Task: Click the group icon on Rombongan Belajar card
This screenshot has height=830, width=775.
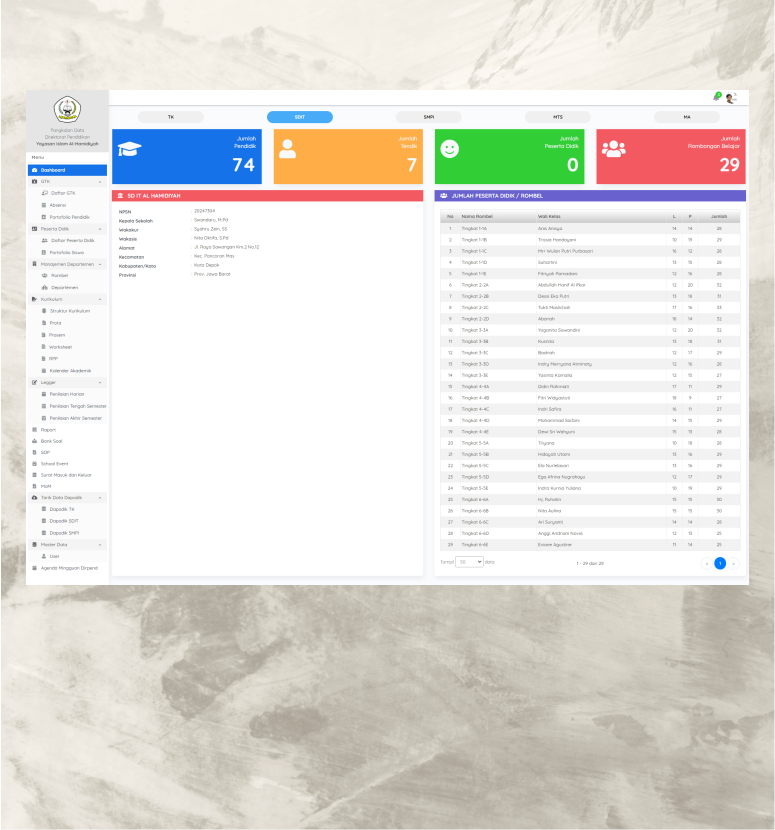Action: click(x=613, y=149)
